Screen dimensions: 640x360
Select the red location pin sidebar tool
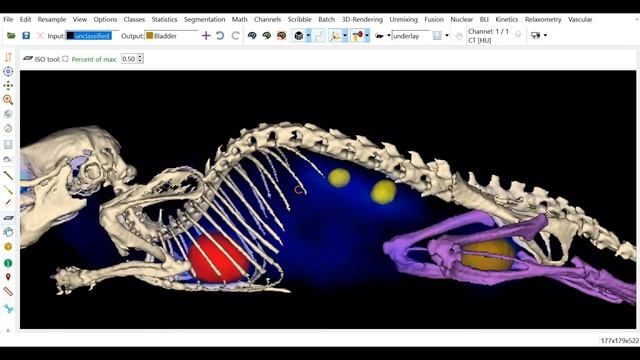coord(8,277)
